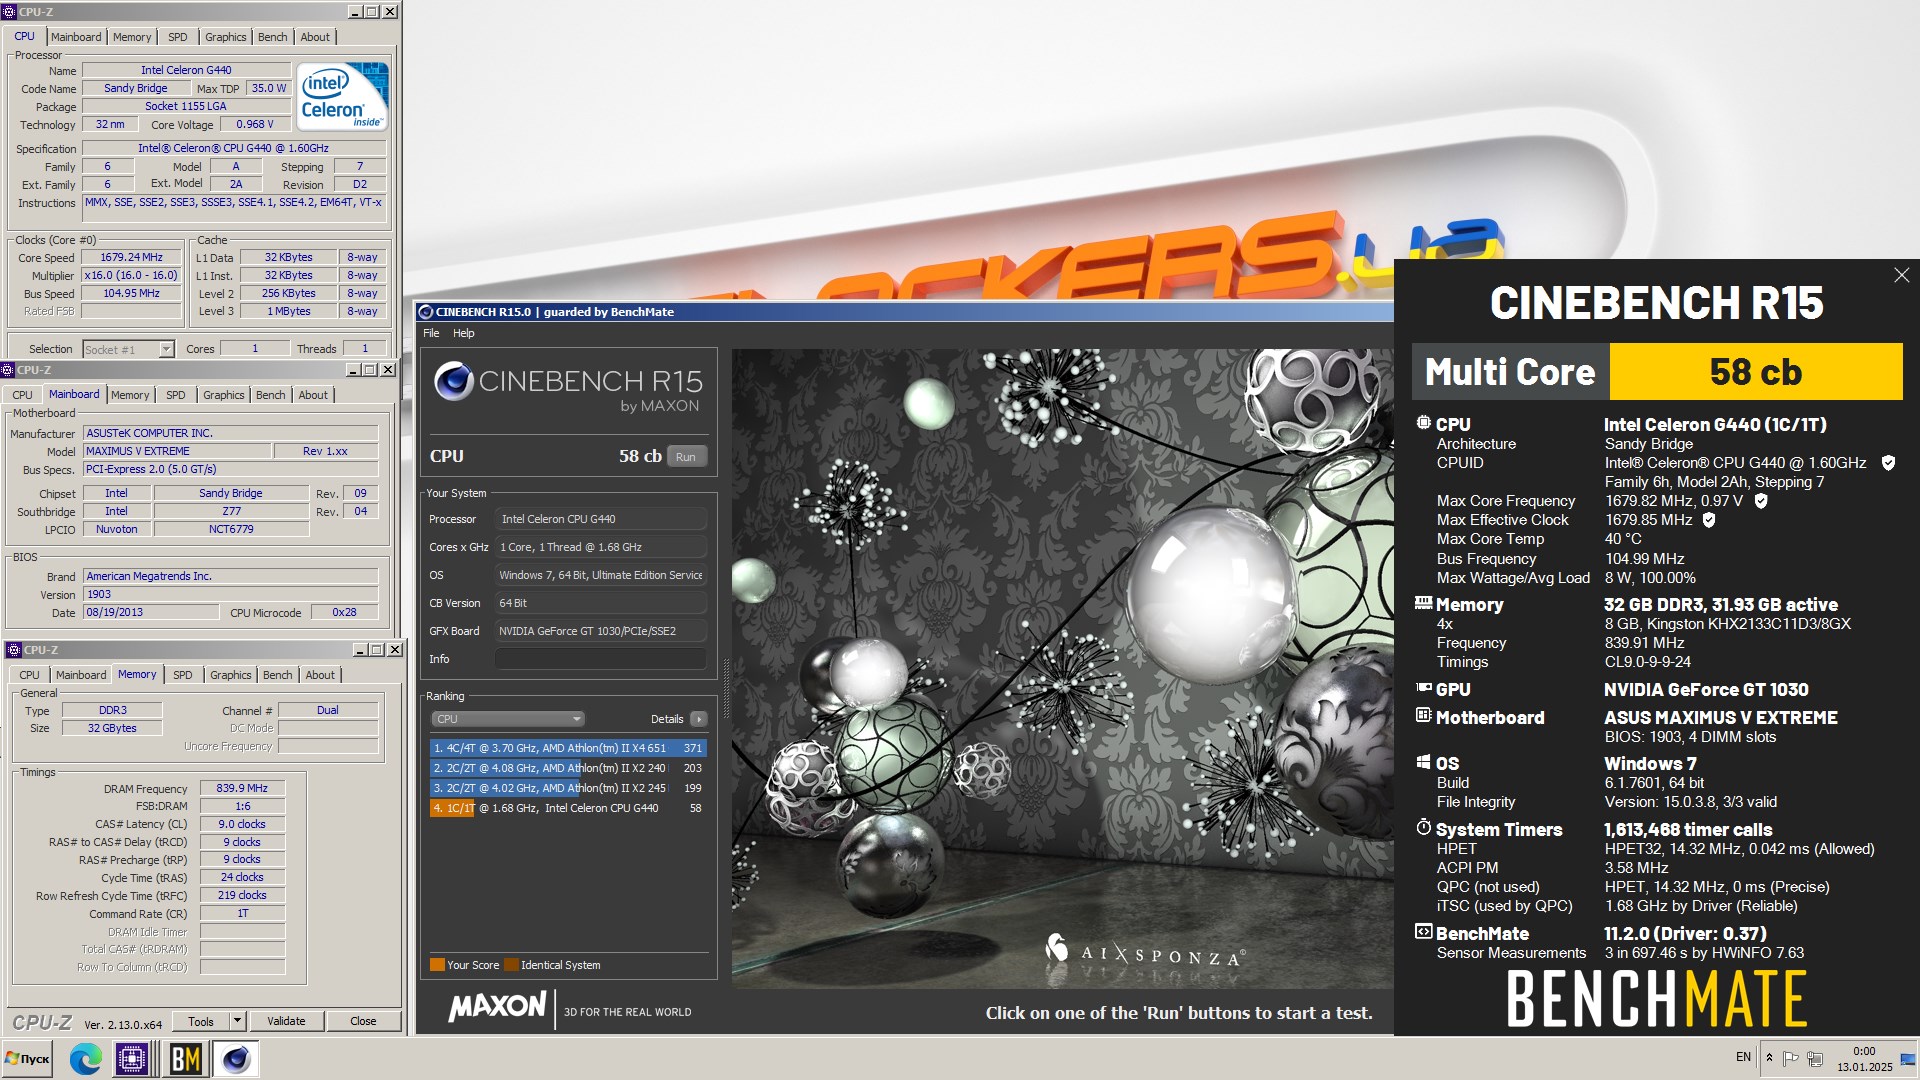The height and width of the screenshot is (1080, 1920).
Task: Click the CPU-Z taskbar icon
Action: pyautogui.click(x=132, y=1058)
